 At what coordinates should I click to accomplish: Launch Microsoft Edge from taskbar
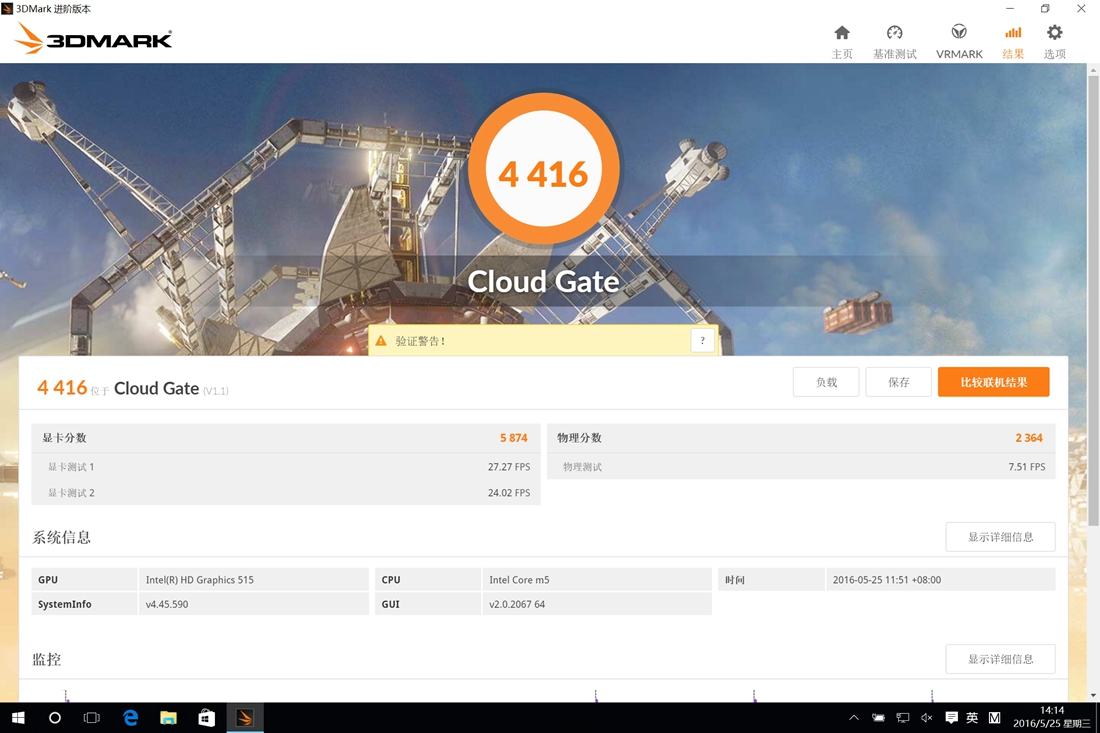tap(130, 718)
